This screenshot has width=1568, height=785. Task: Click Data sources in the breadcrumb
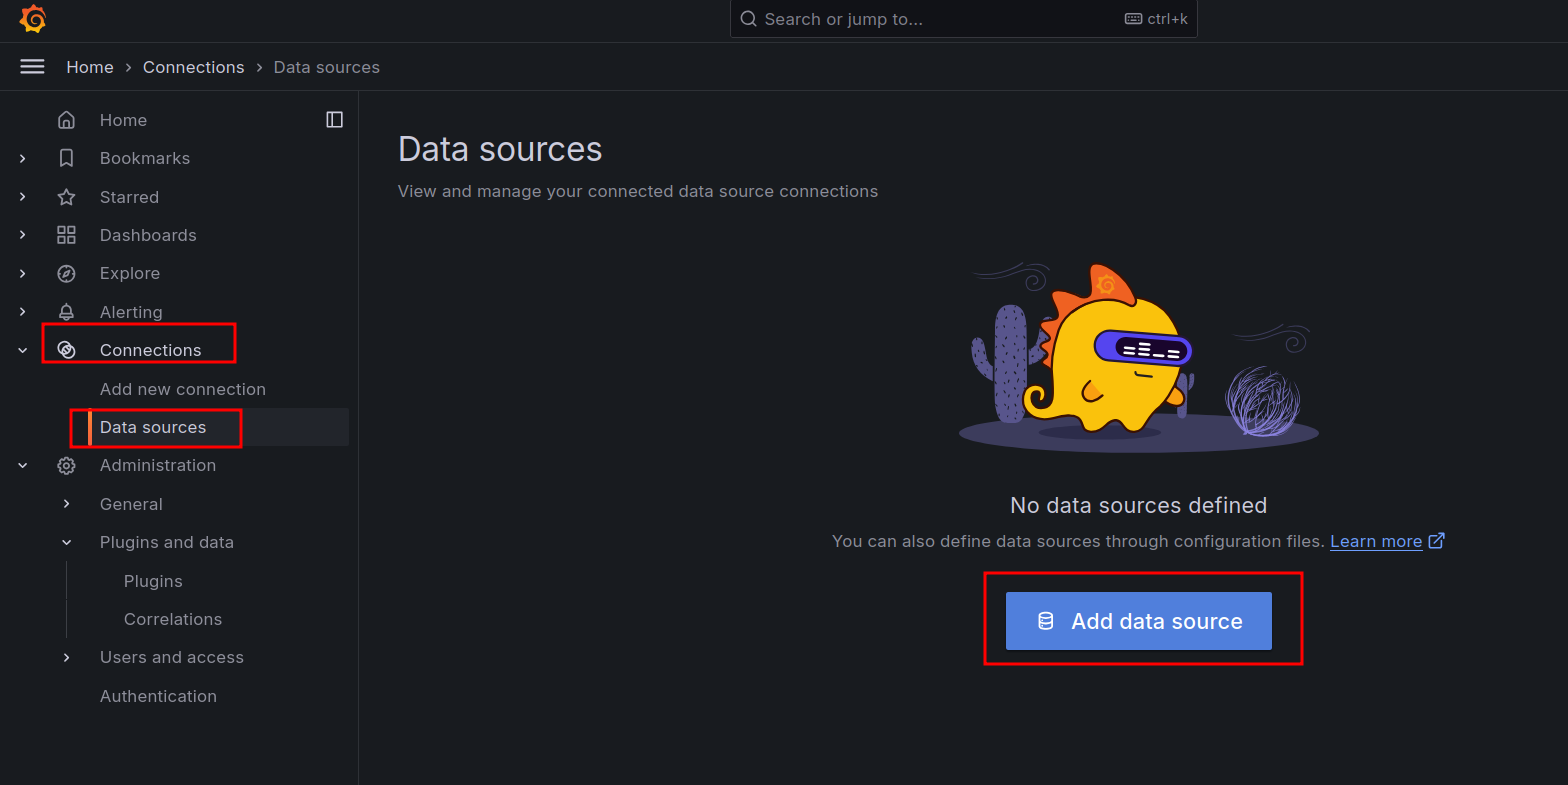pos(327,67)
